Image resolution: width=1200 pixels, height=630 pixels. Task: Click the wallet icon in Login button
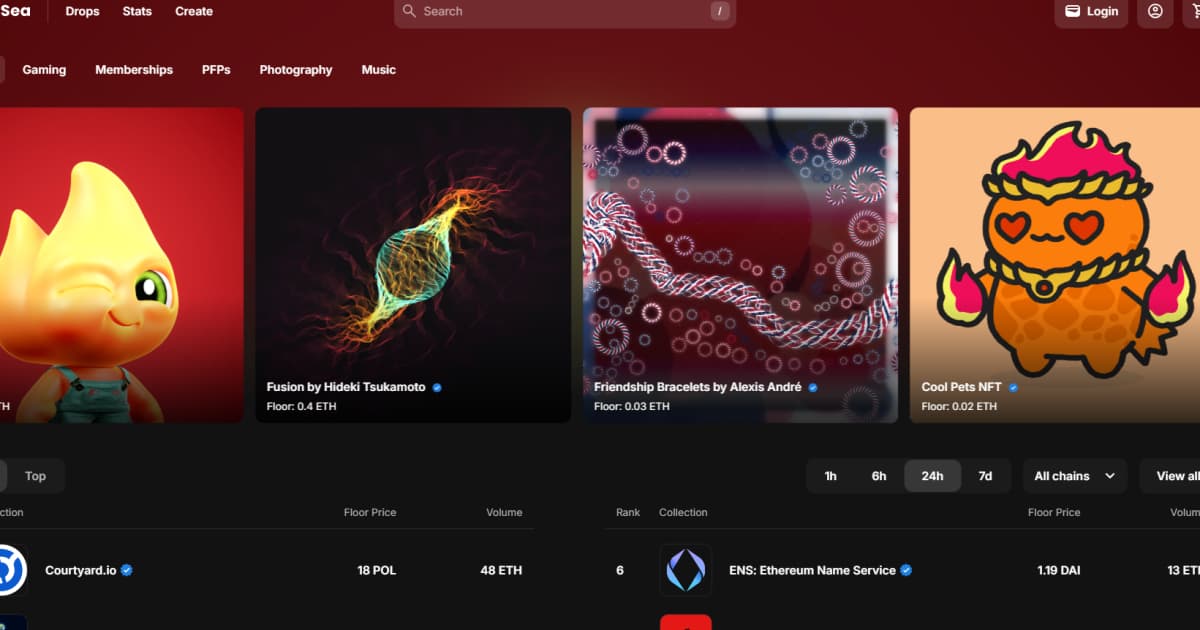coord(1072,11)
